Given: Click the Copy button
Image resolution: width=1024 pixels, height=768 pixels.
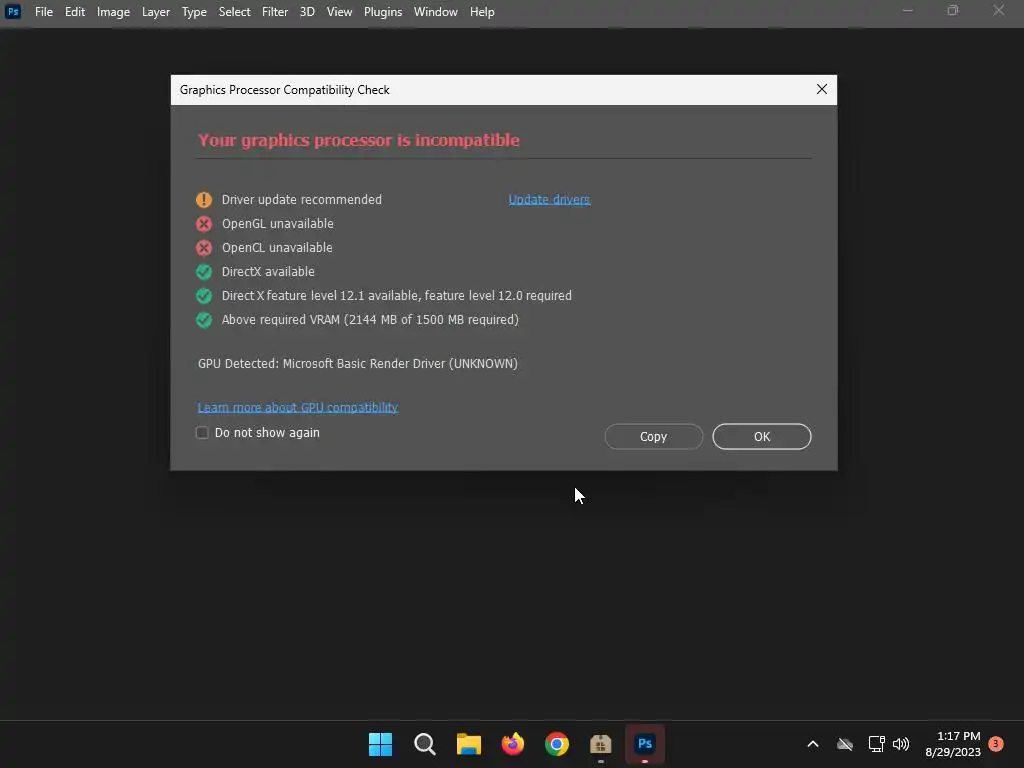Looking at the screenshot, I should click(653, 436).
